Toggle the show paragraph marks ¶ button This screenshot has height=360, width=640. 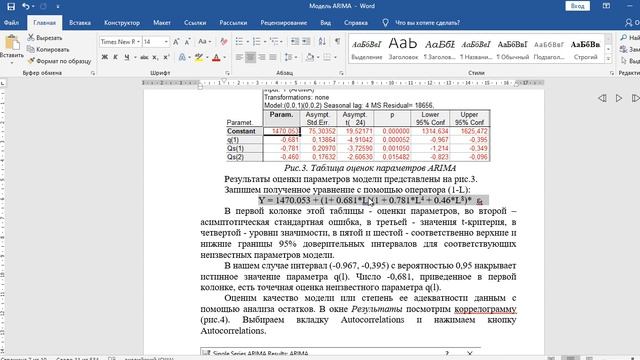coord(338,42)
